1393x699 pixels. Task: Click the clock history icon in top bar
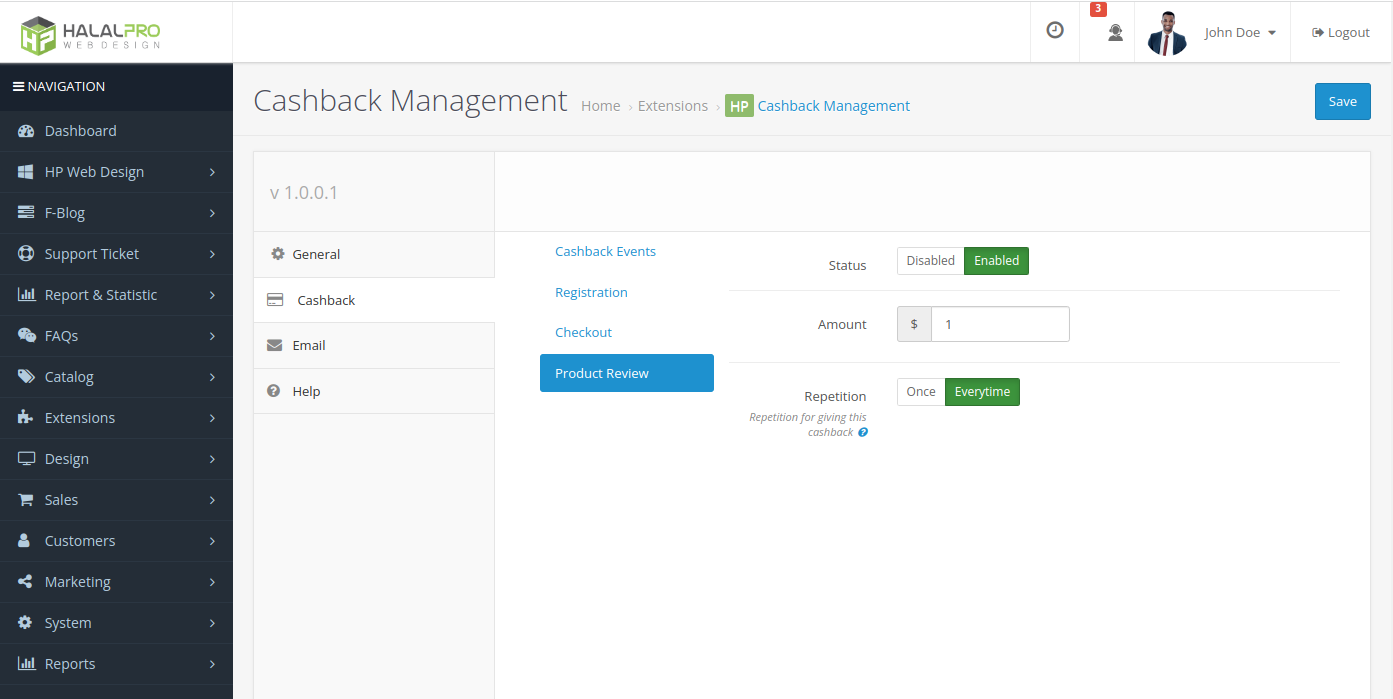point(1054,30)
